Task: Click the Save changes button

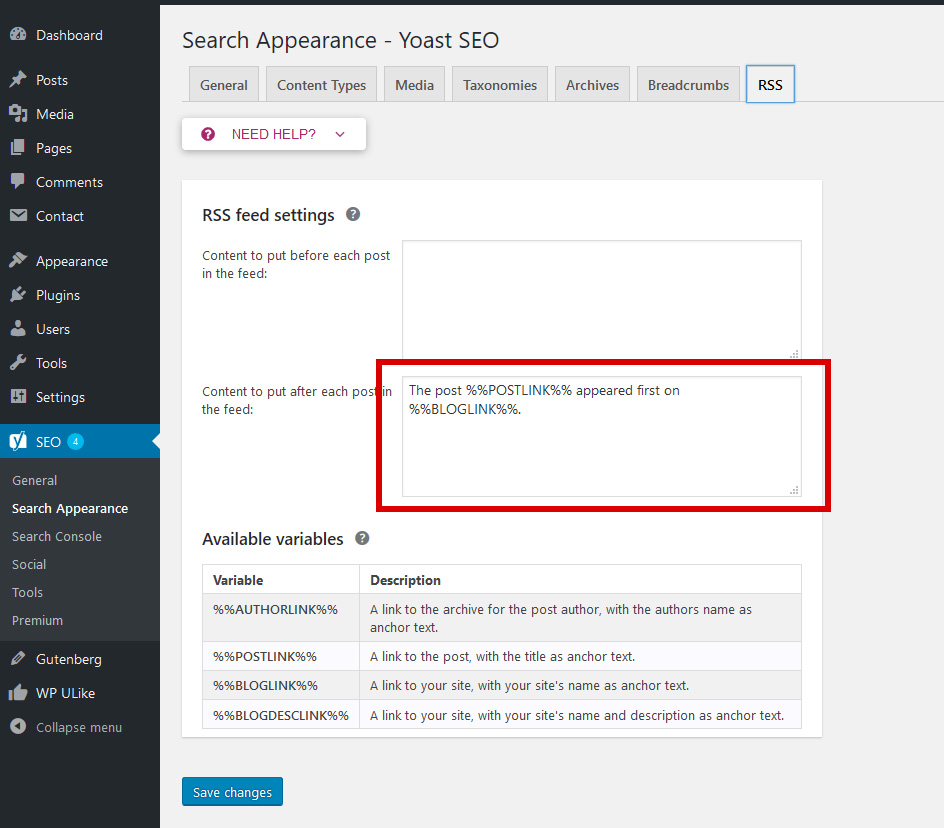Action: pyautogui.click(x=232, y=791)
